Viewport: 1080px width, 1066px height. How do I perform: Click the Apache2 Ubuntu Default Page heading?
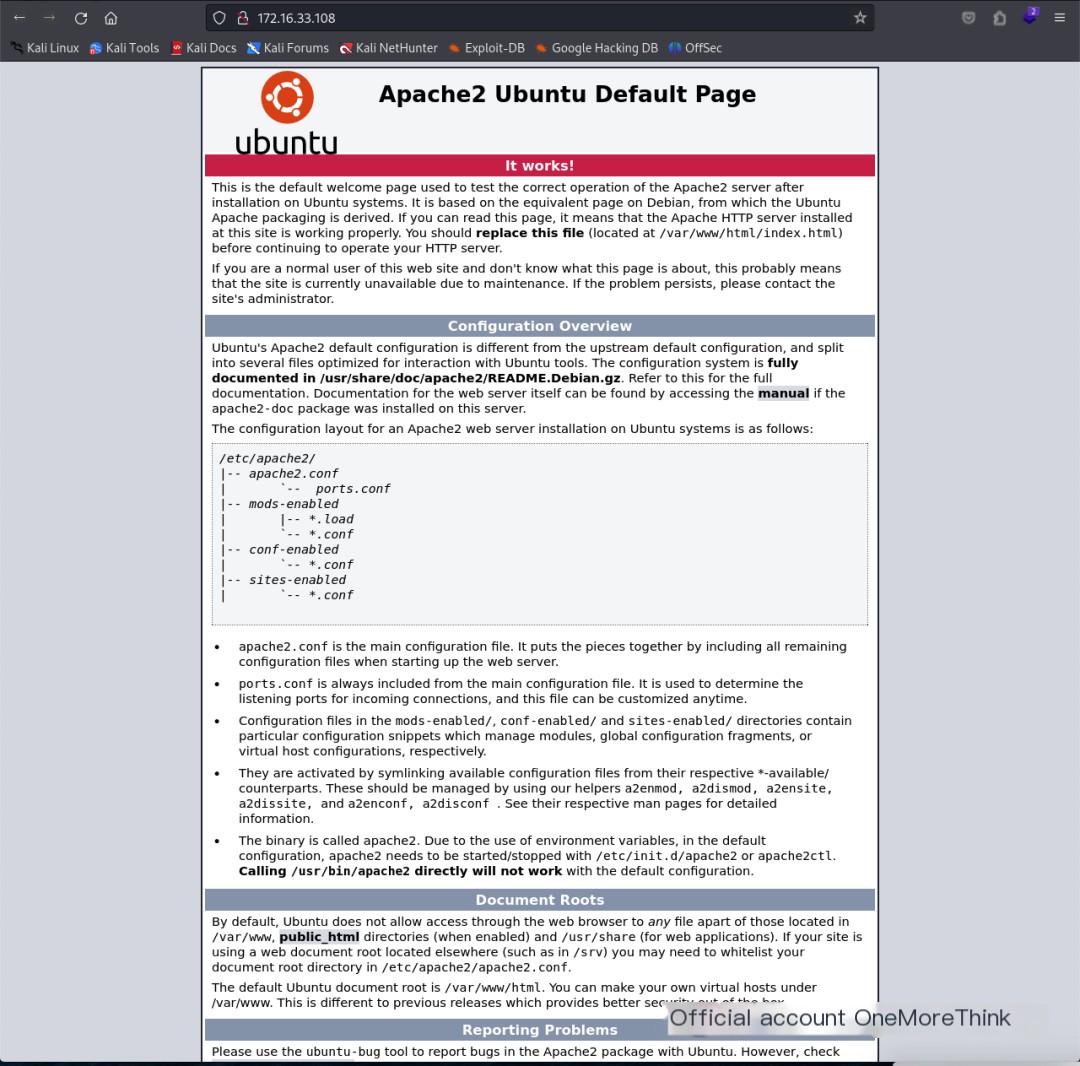pyautogui.click(x=567, y=94)
